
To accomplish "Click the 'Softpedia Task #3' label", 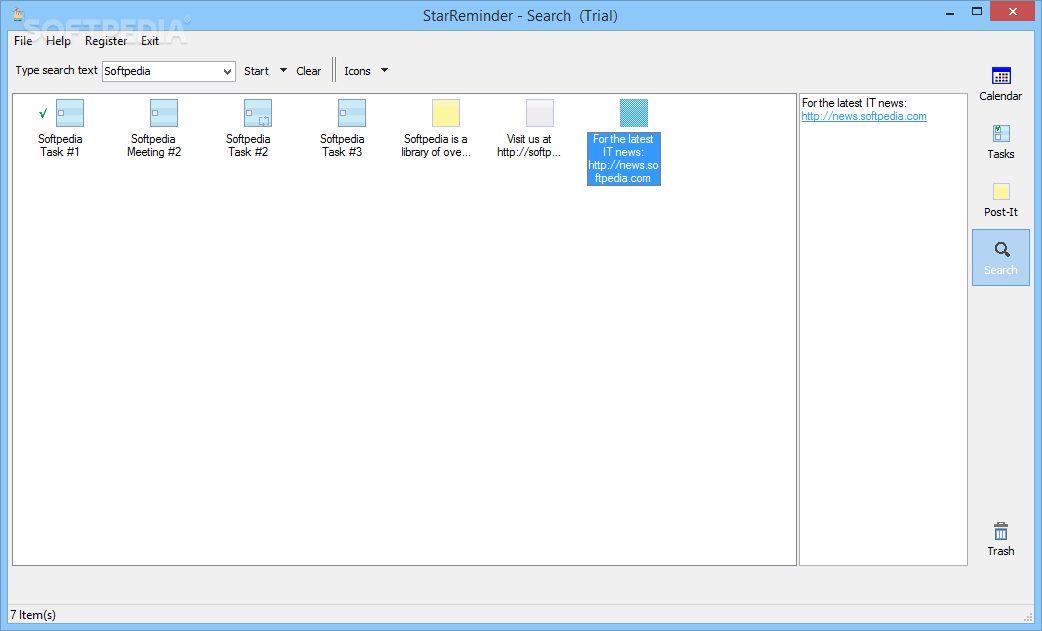I will click(342, 145).
